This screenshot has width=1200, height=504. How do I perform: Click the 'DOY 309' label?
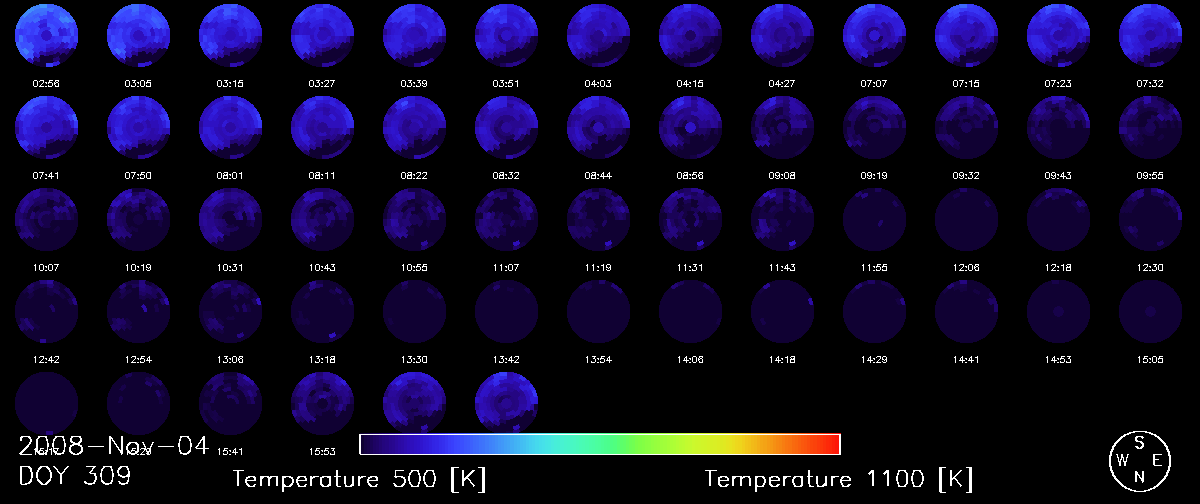tap(75, 477)
